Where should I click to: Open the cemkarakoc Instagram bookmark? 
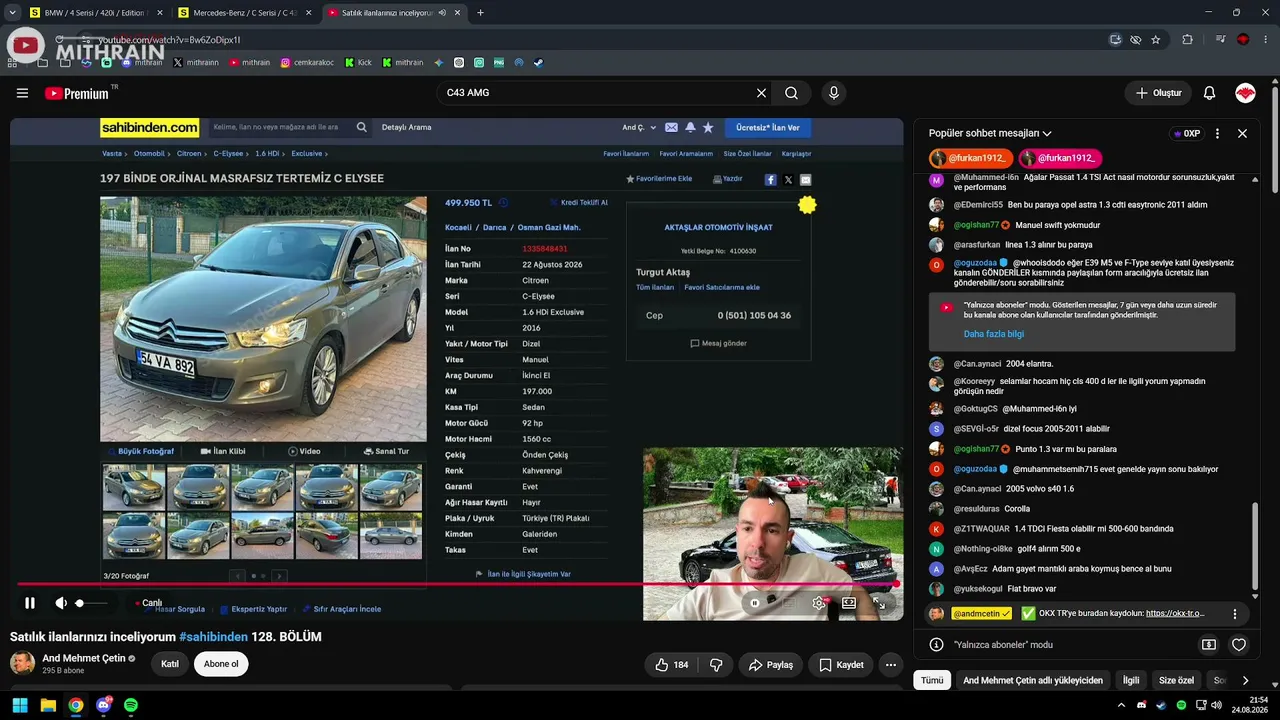tap(307, 62)
